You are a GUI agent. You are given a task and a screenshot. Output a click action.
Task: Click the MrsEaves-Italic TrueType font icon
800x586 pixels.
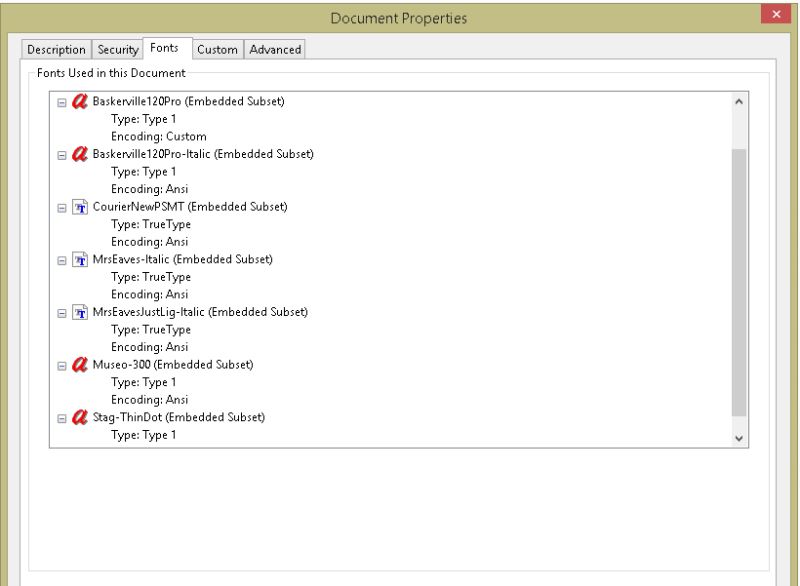click(x=80, y=260)
